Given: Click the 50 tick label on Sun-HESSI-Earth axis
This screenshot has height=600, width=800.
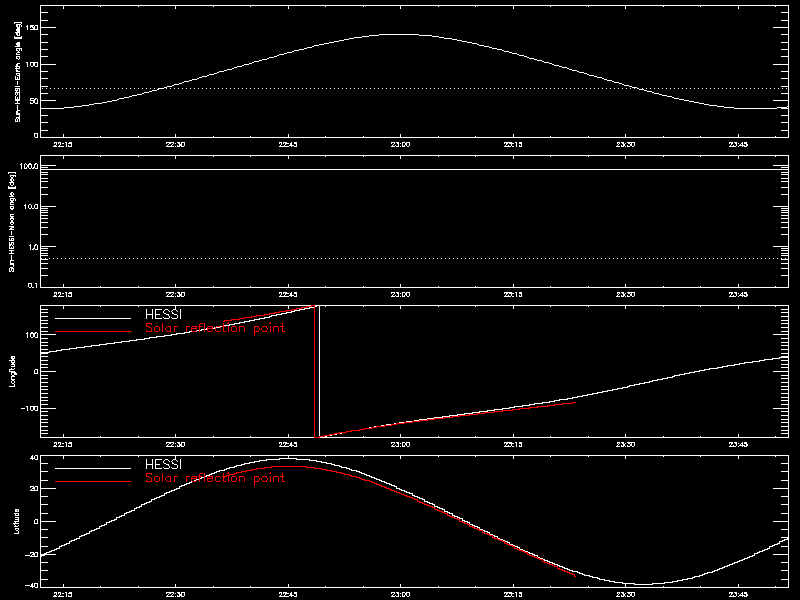Looking at the screenshot, I should click(34, 101).
